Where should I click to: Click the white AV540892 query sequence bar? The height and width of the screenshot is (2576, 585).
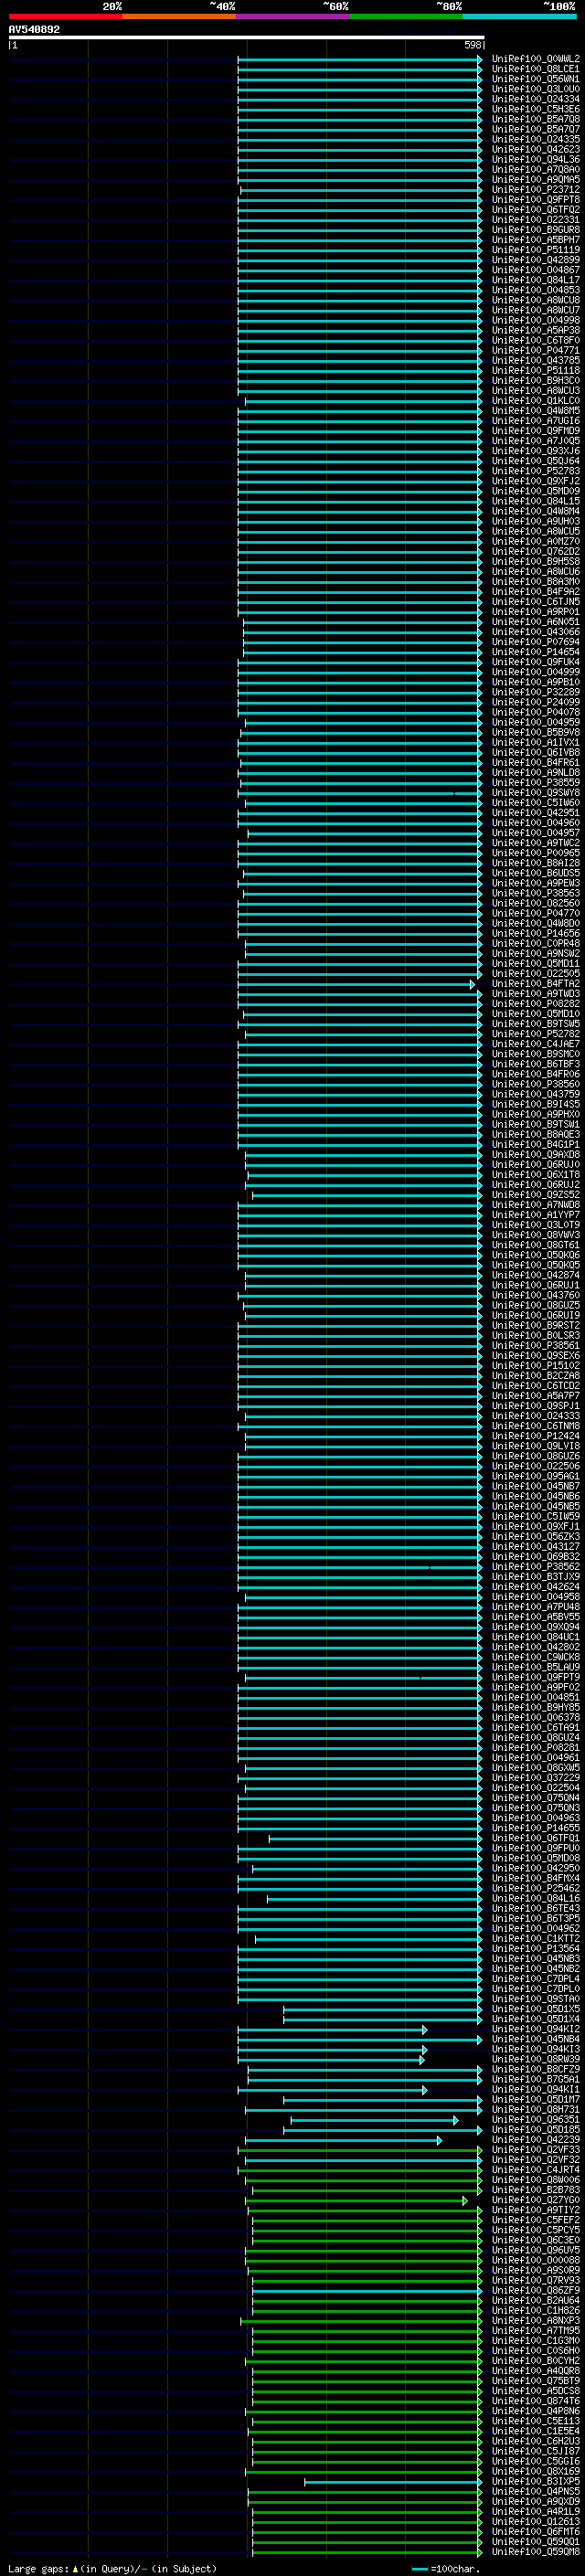click(246, 38)
